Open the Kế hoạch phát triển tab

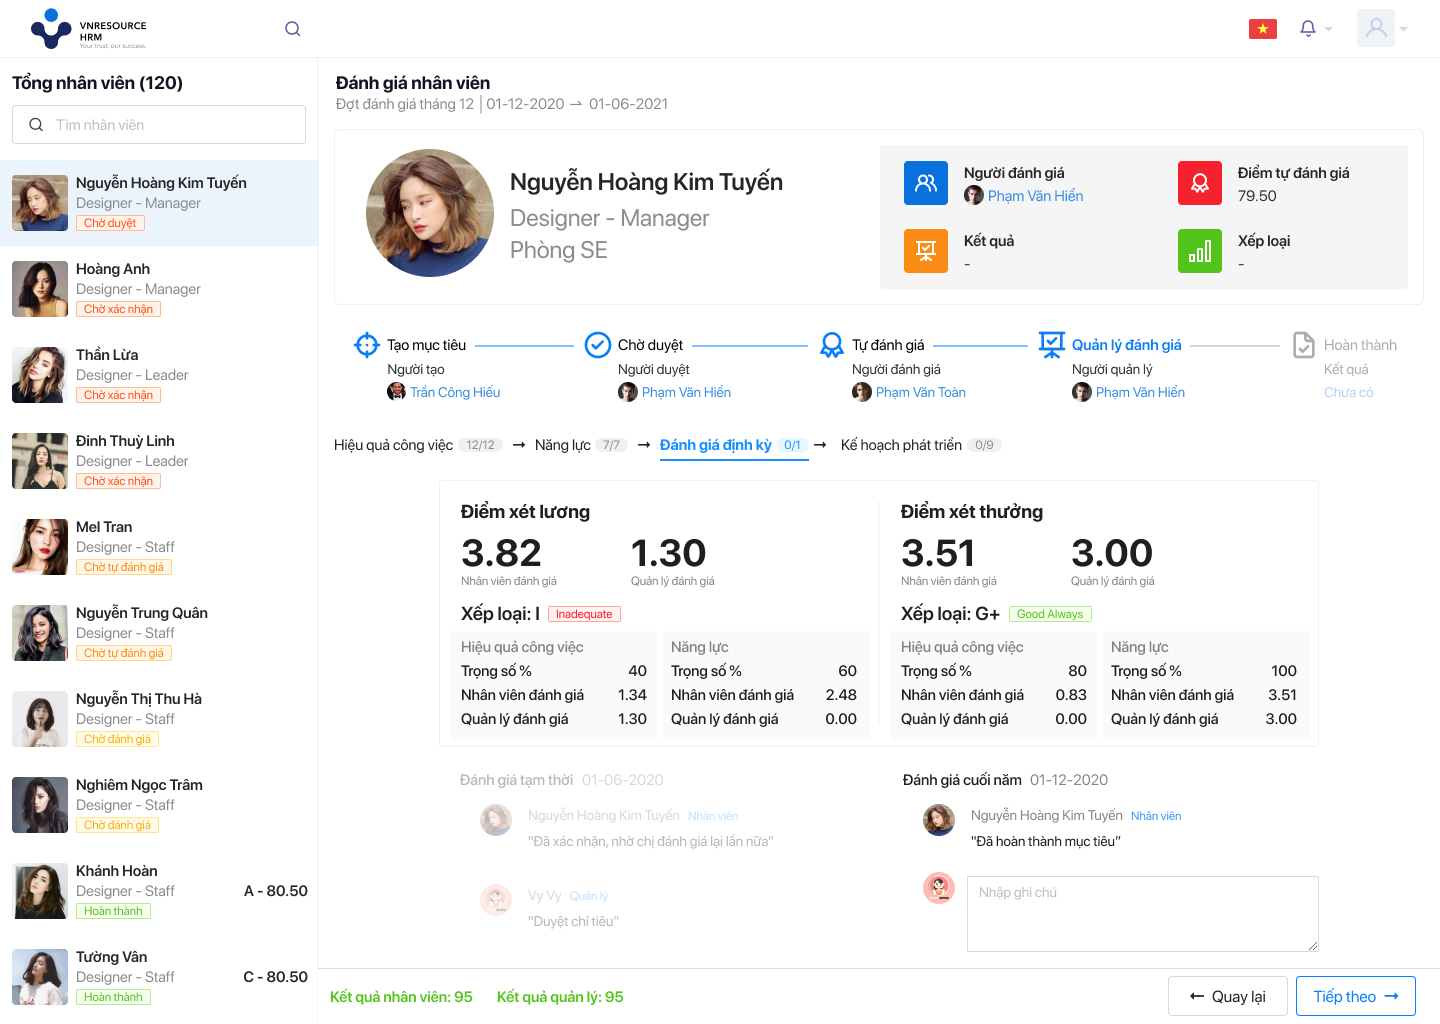(901, 445)
